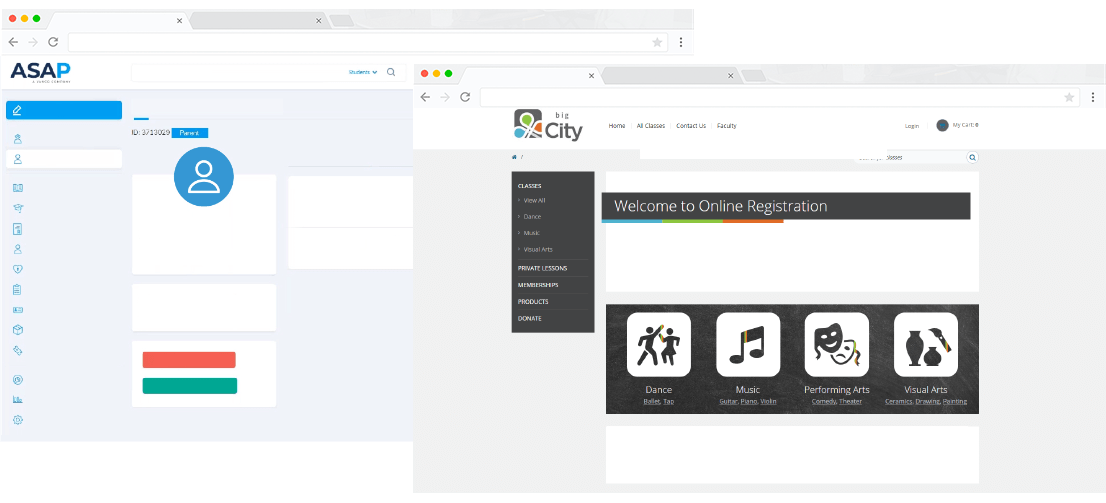Click the person icon above the shield icon
Viewport: 1106px width, 503px height.
(x=18, y=249)
